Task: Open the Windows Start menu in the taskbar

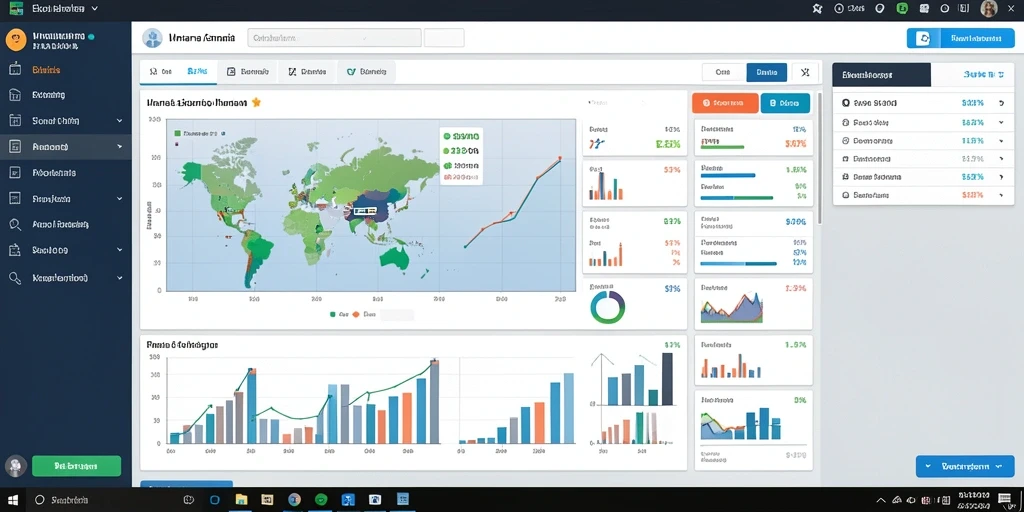Action: coord(13,500)
